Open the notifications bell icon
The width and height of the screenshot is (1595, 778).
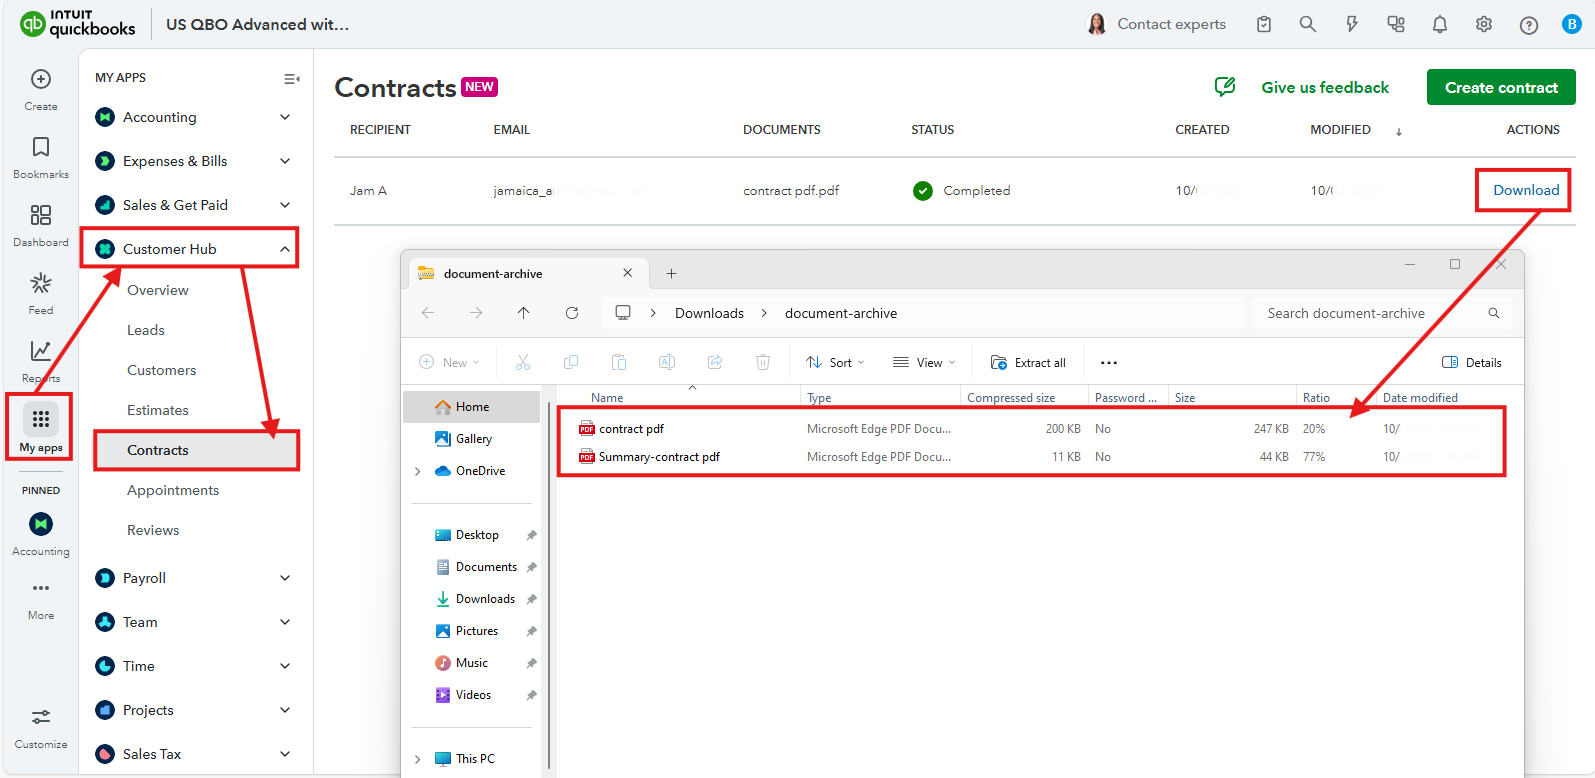pos(1439,25)
